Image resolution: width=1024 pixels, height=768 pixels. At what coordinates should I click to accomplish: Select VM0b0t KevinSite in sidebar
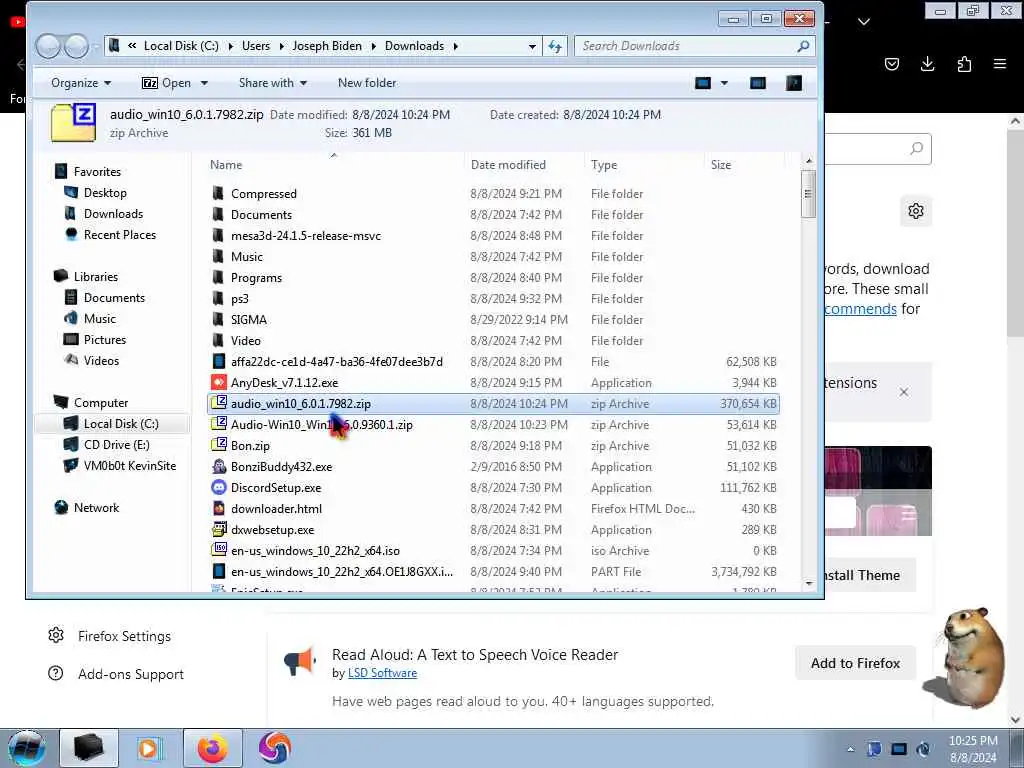[129, 466]
